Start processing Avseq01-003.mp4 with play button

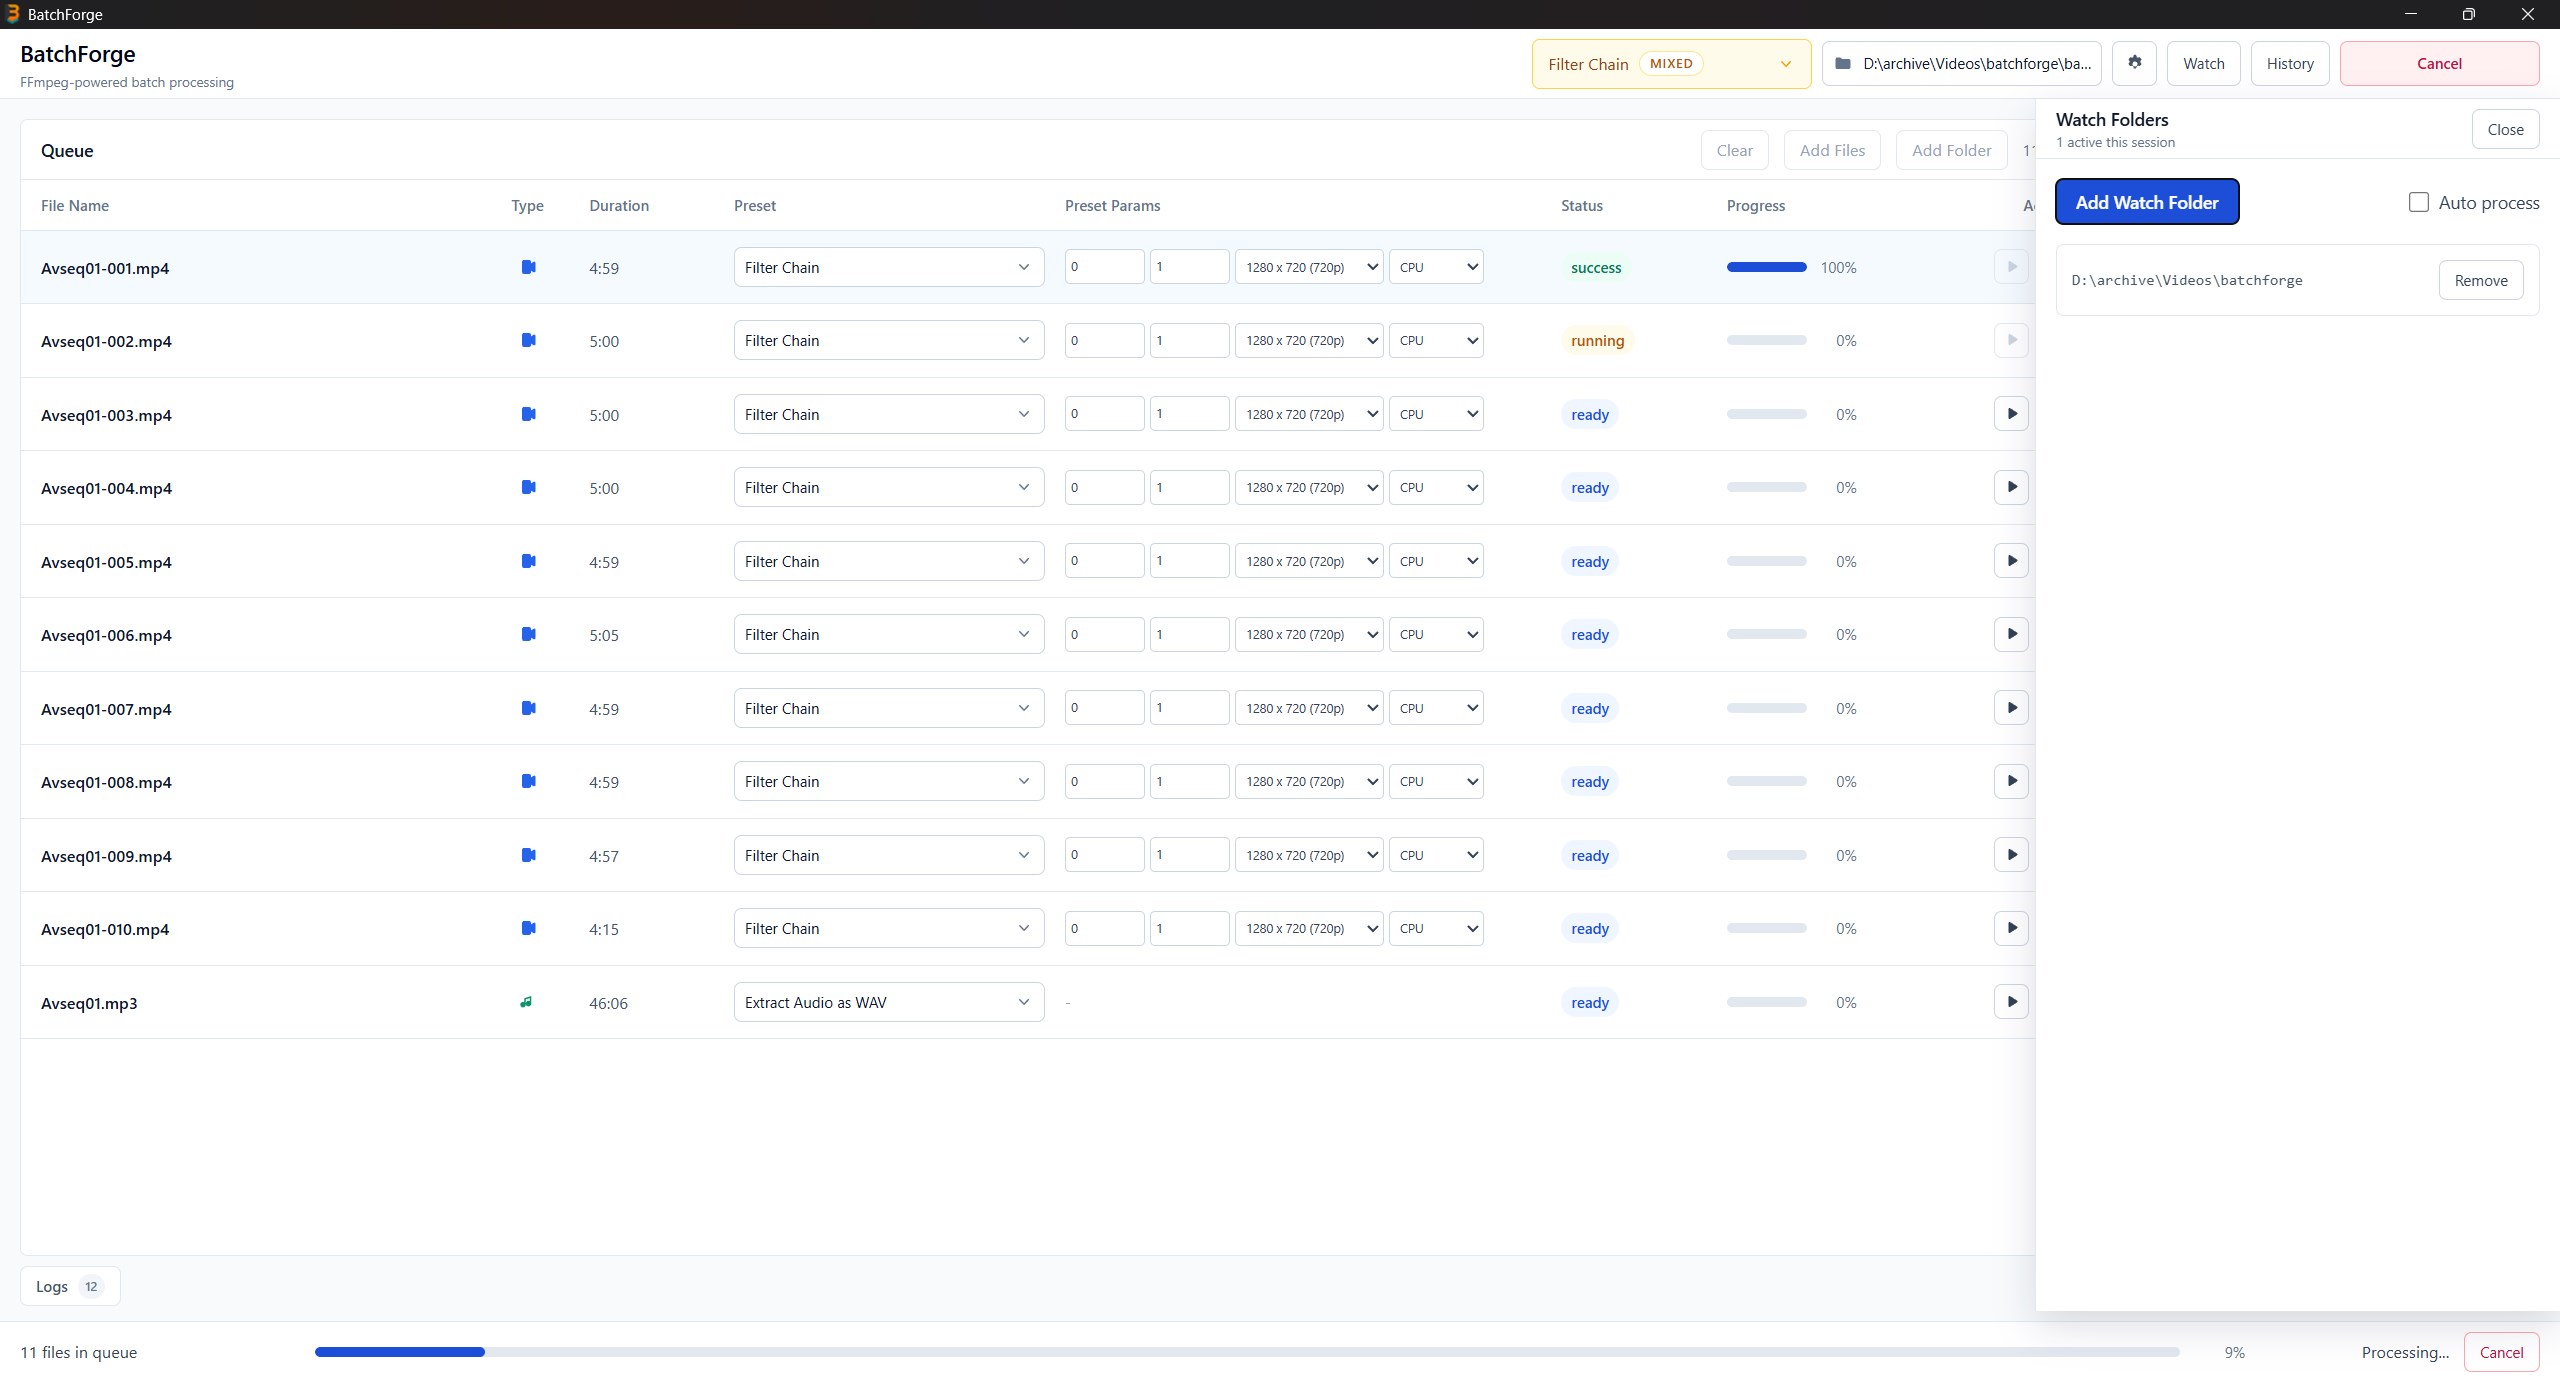pyautogui.click(x=2011, y=414)
